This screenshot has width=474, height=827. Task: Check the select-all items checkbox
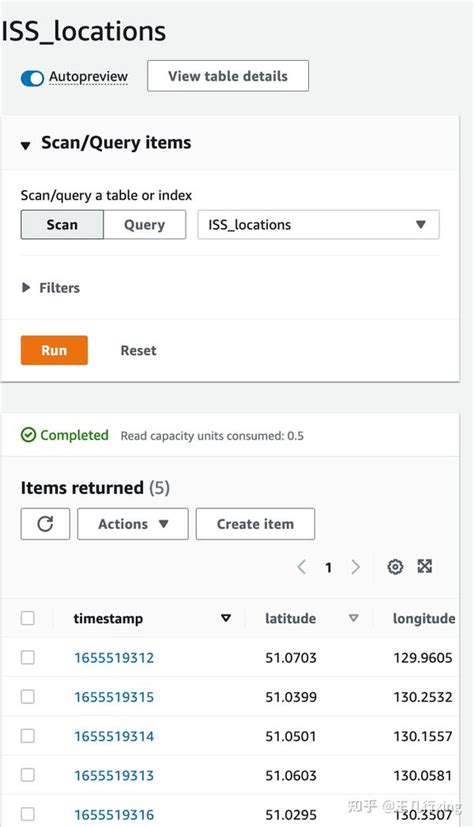27,618
